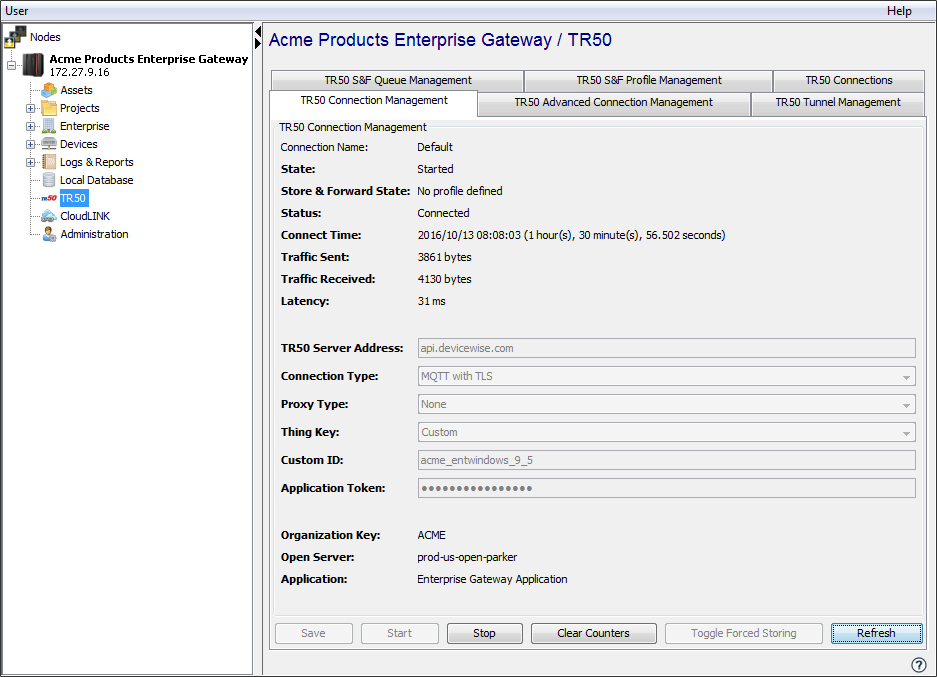Select TR50 Connection Management tab
Image resolution: width=937 pixels, height=677 pixels.
[x=373, y=100]
